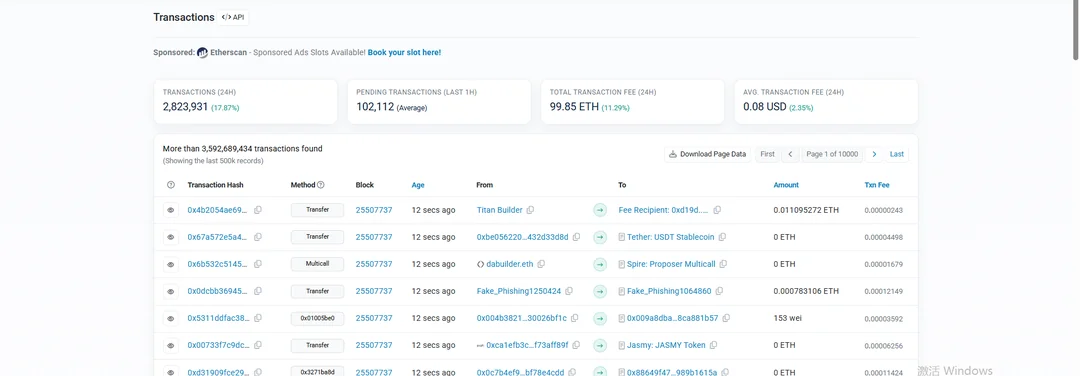The width and height of the screenshot is (1080, 376).
Task: Open Jasmy: JASMY Token contract
Action: click(x=667, y=346)
